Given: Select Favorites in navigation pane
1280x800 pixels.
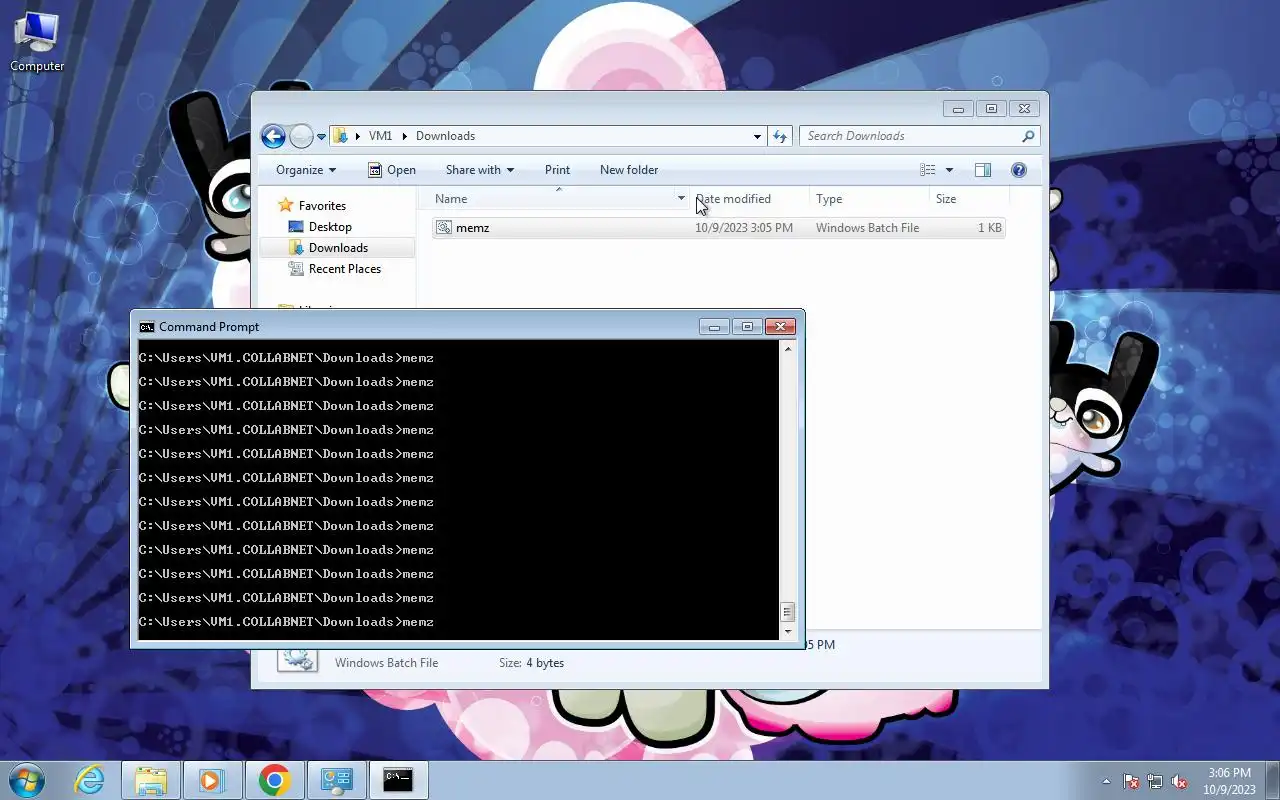Looking at the screenshot, I should (x=322, y=206).
